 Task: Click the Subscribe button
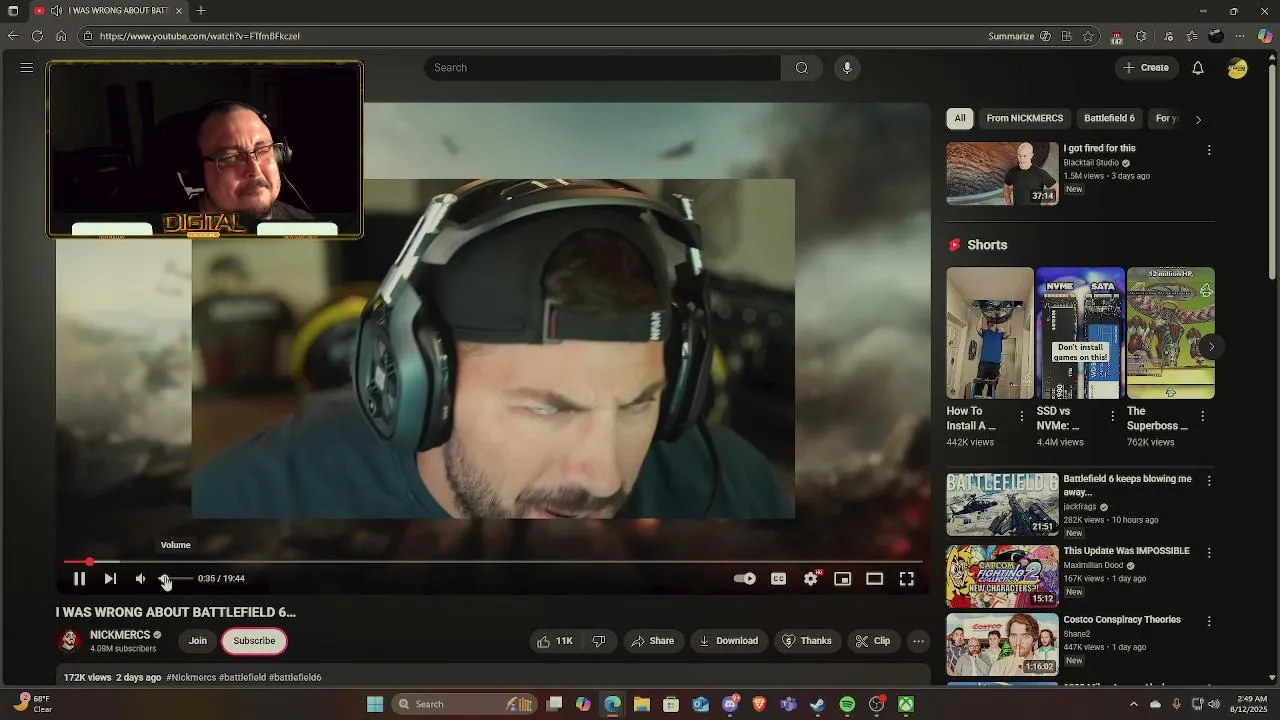[x=254, y=641]
